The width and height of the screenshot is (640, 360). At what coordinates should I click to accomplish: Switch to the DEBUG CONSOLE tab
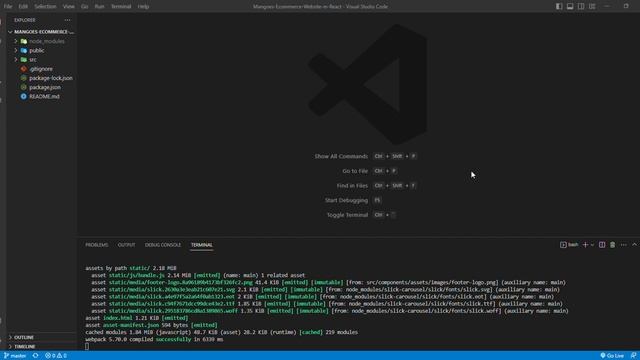click(x=163, y=245)
